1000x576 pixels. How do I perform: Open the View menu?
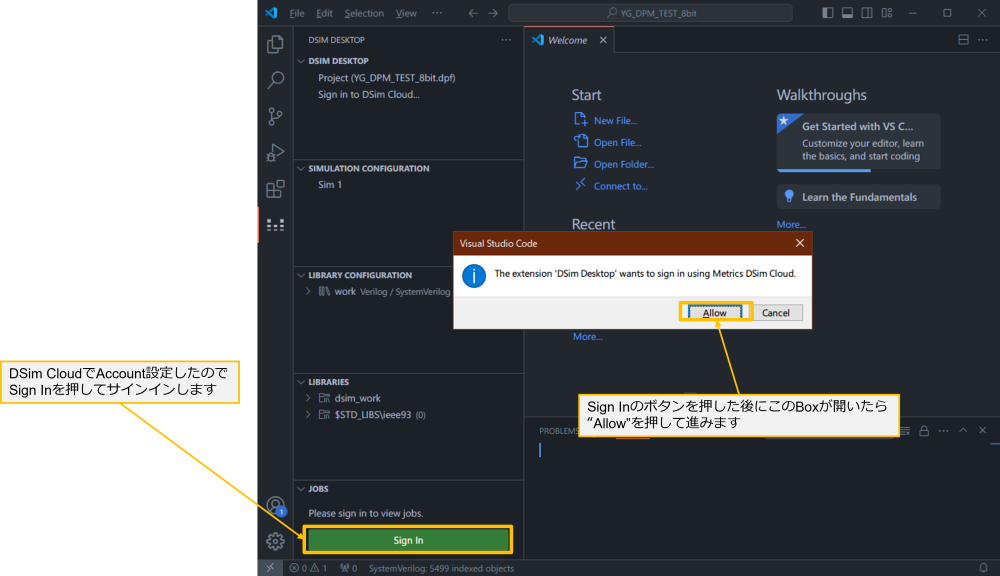[x=406, y=13]
